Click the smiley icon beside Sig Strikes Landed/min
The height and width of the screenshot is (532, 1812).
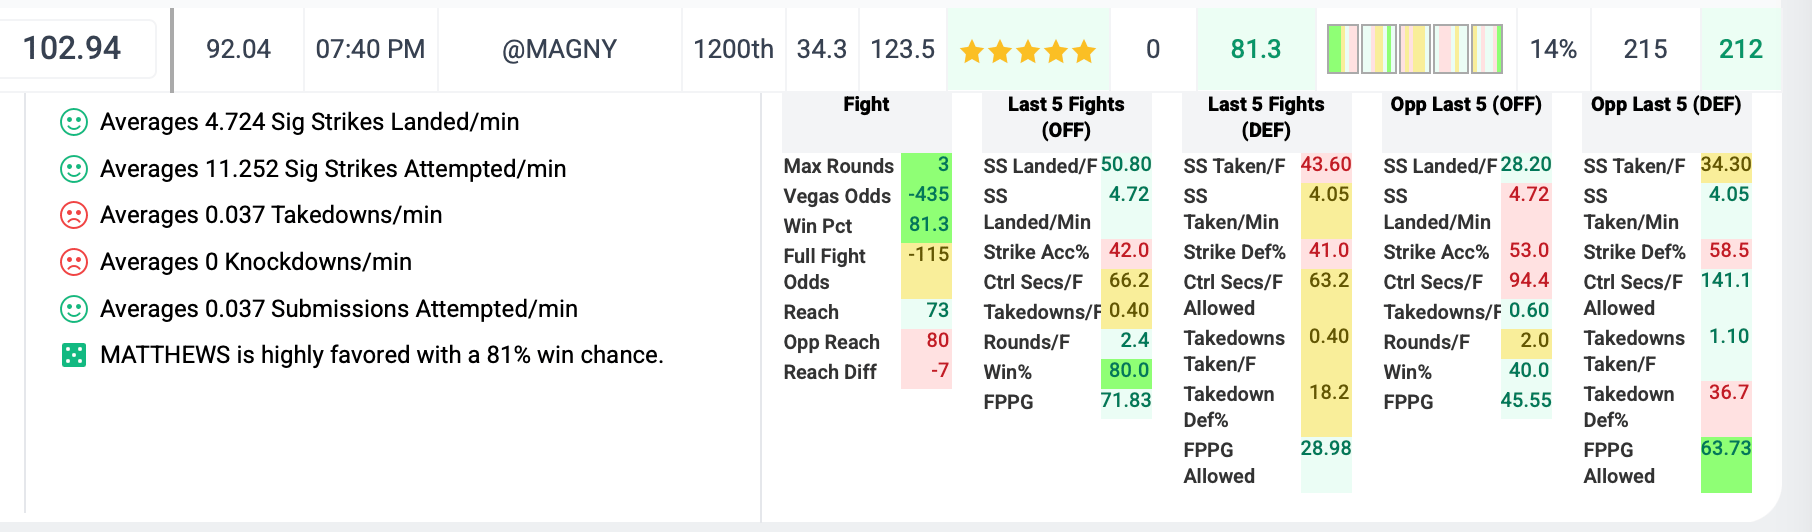pos(73,122)
